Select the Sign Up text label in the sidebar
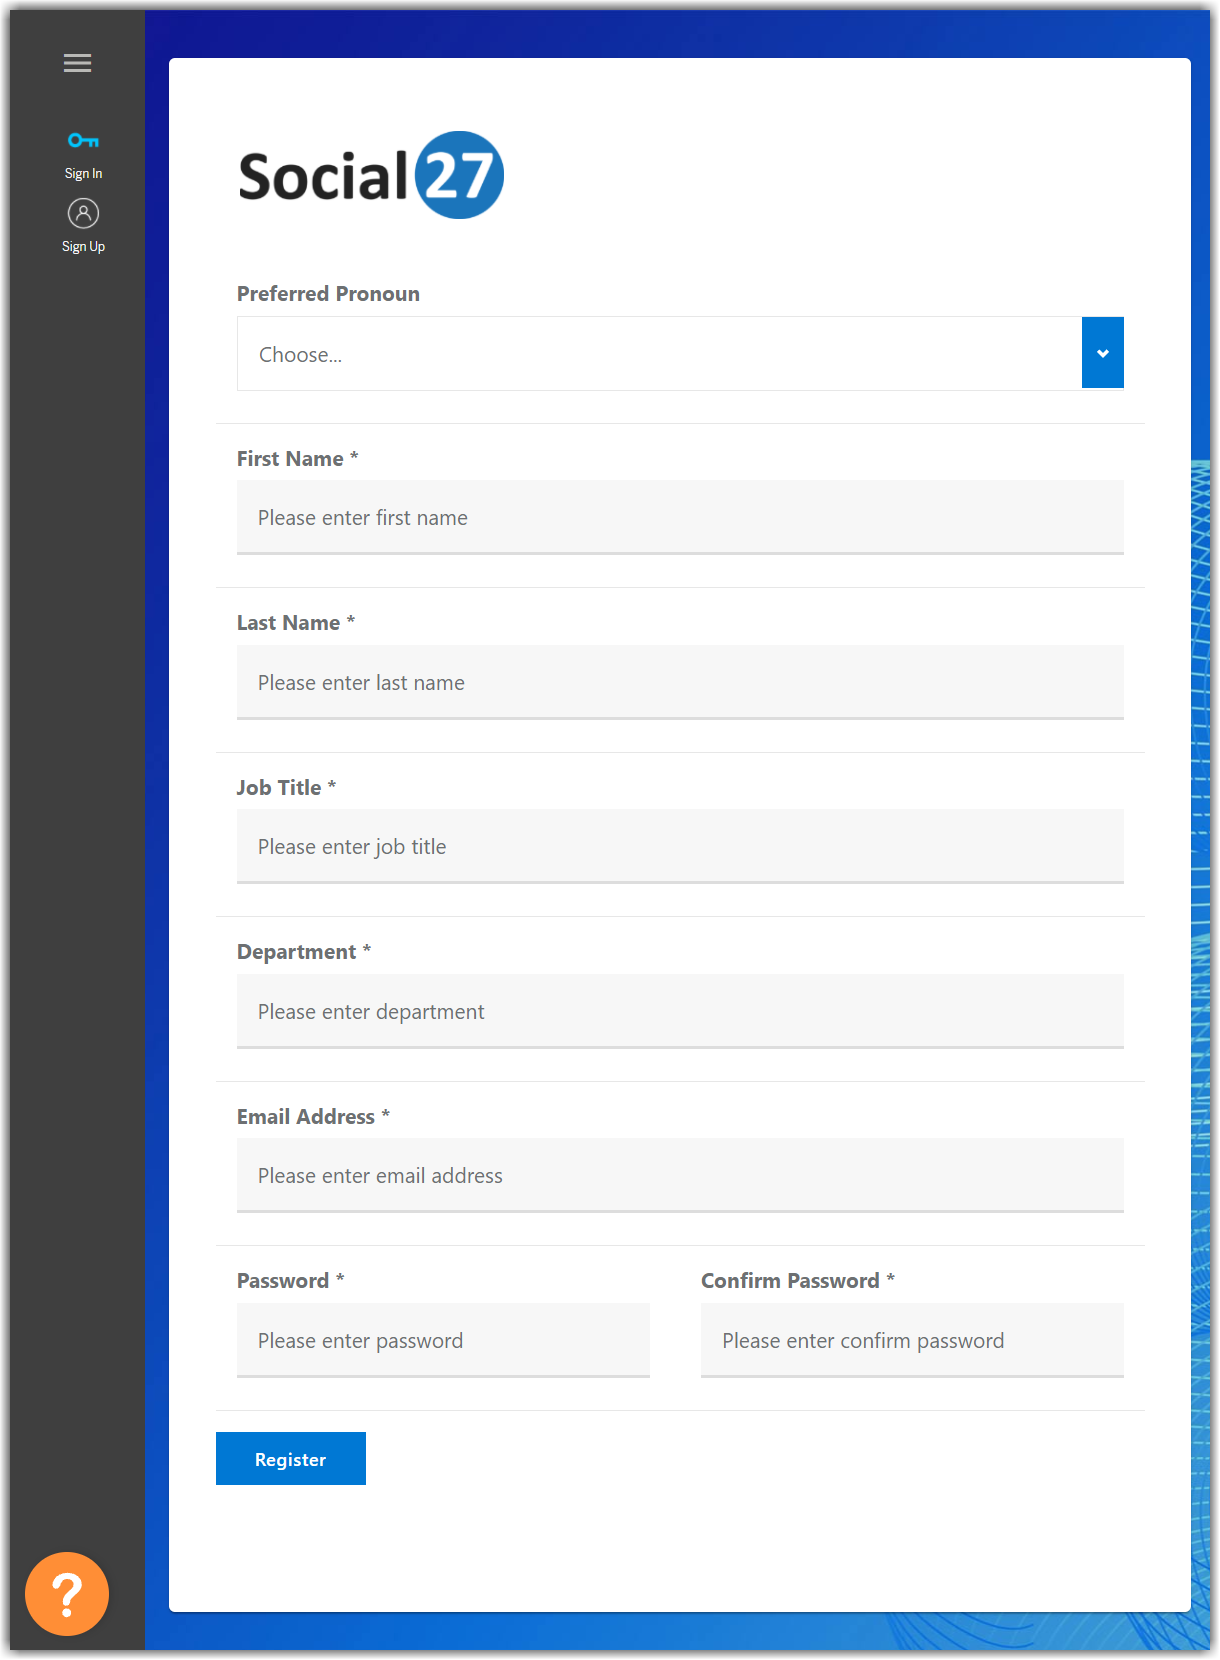1220x1660 pixels. (x=83, y=246)
